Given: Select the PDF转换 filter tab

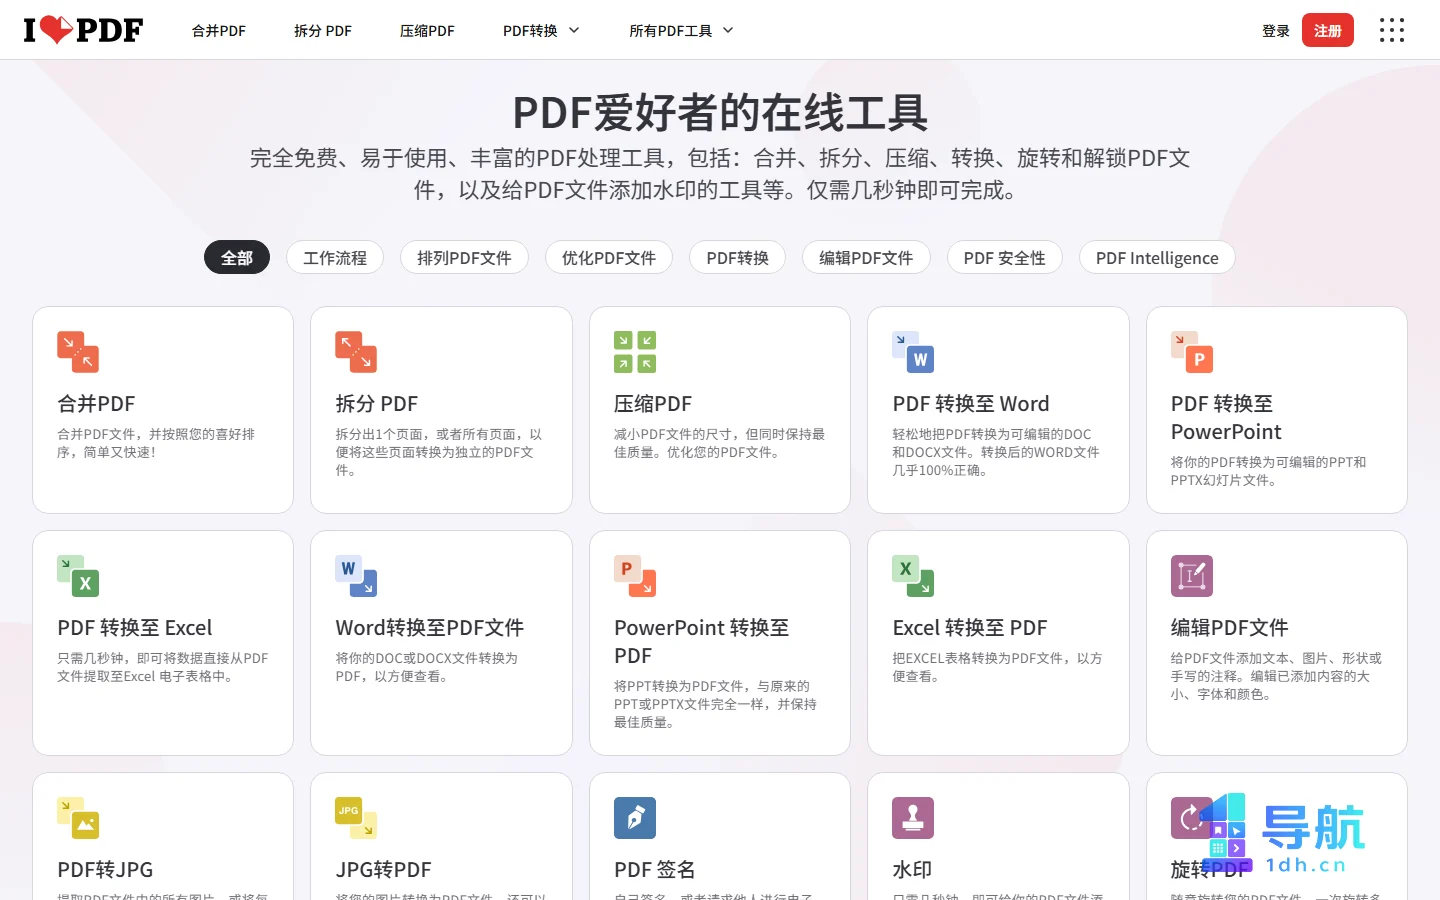Looking at the screenshot, I should 738,258.
